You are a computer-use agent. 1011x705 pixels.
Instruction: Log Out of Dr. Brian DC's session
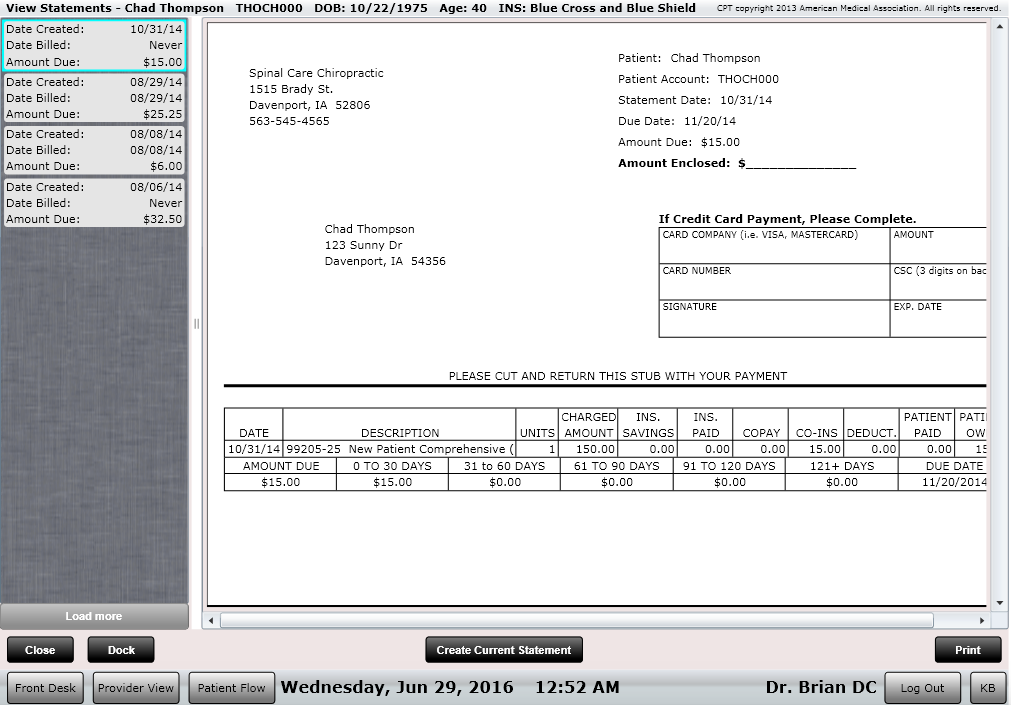[x=921, y=687]
